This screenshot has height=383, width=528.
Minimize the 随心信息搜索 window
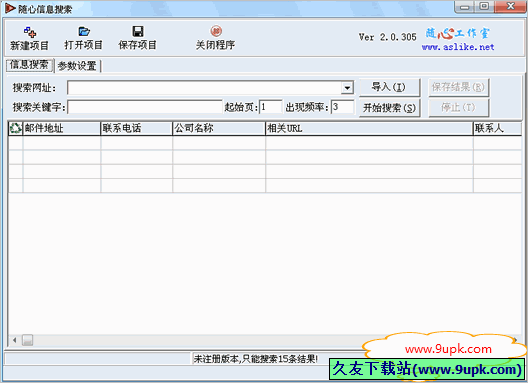tap(465, 7)
